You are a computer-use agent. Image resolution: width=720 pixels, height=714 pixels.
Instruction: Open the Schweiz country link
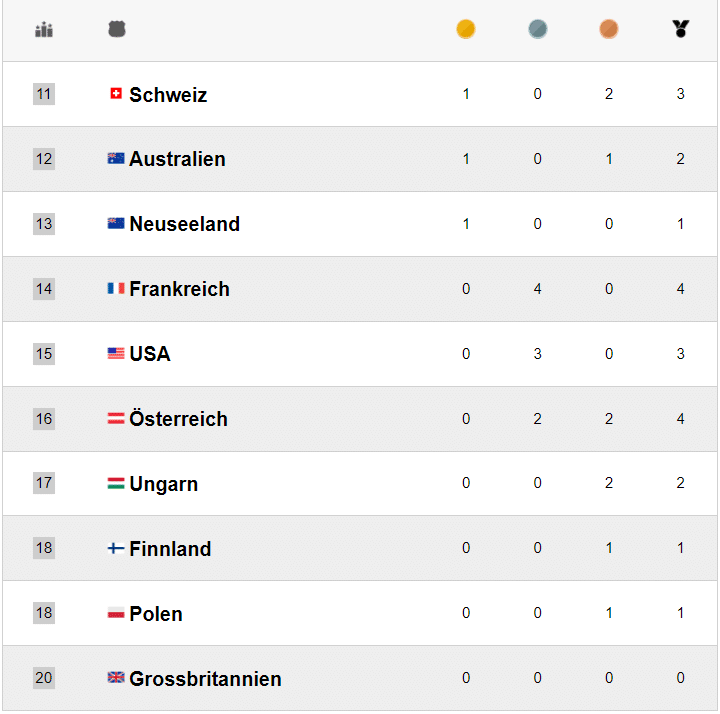coord(168,95)
